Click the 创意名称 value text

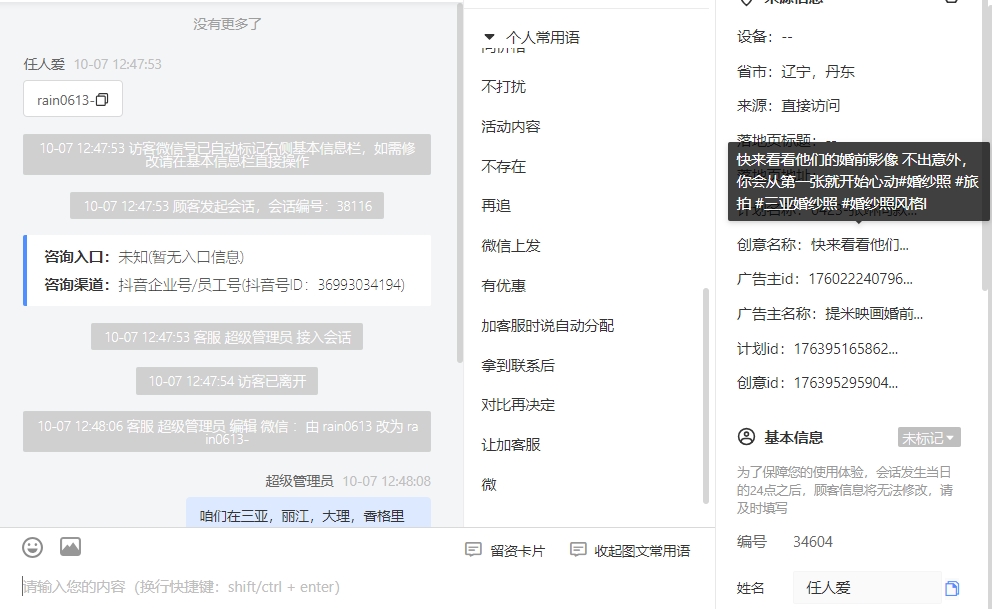860,245
